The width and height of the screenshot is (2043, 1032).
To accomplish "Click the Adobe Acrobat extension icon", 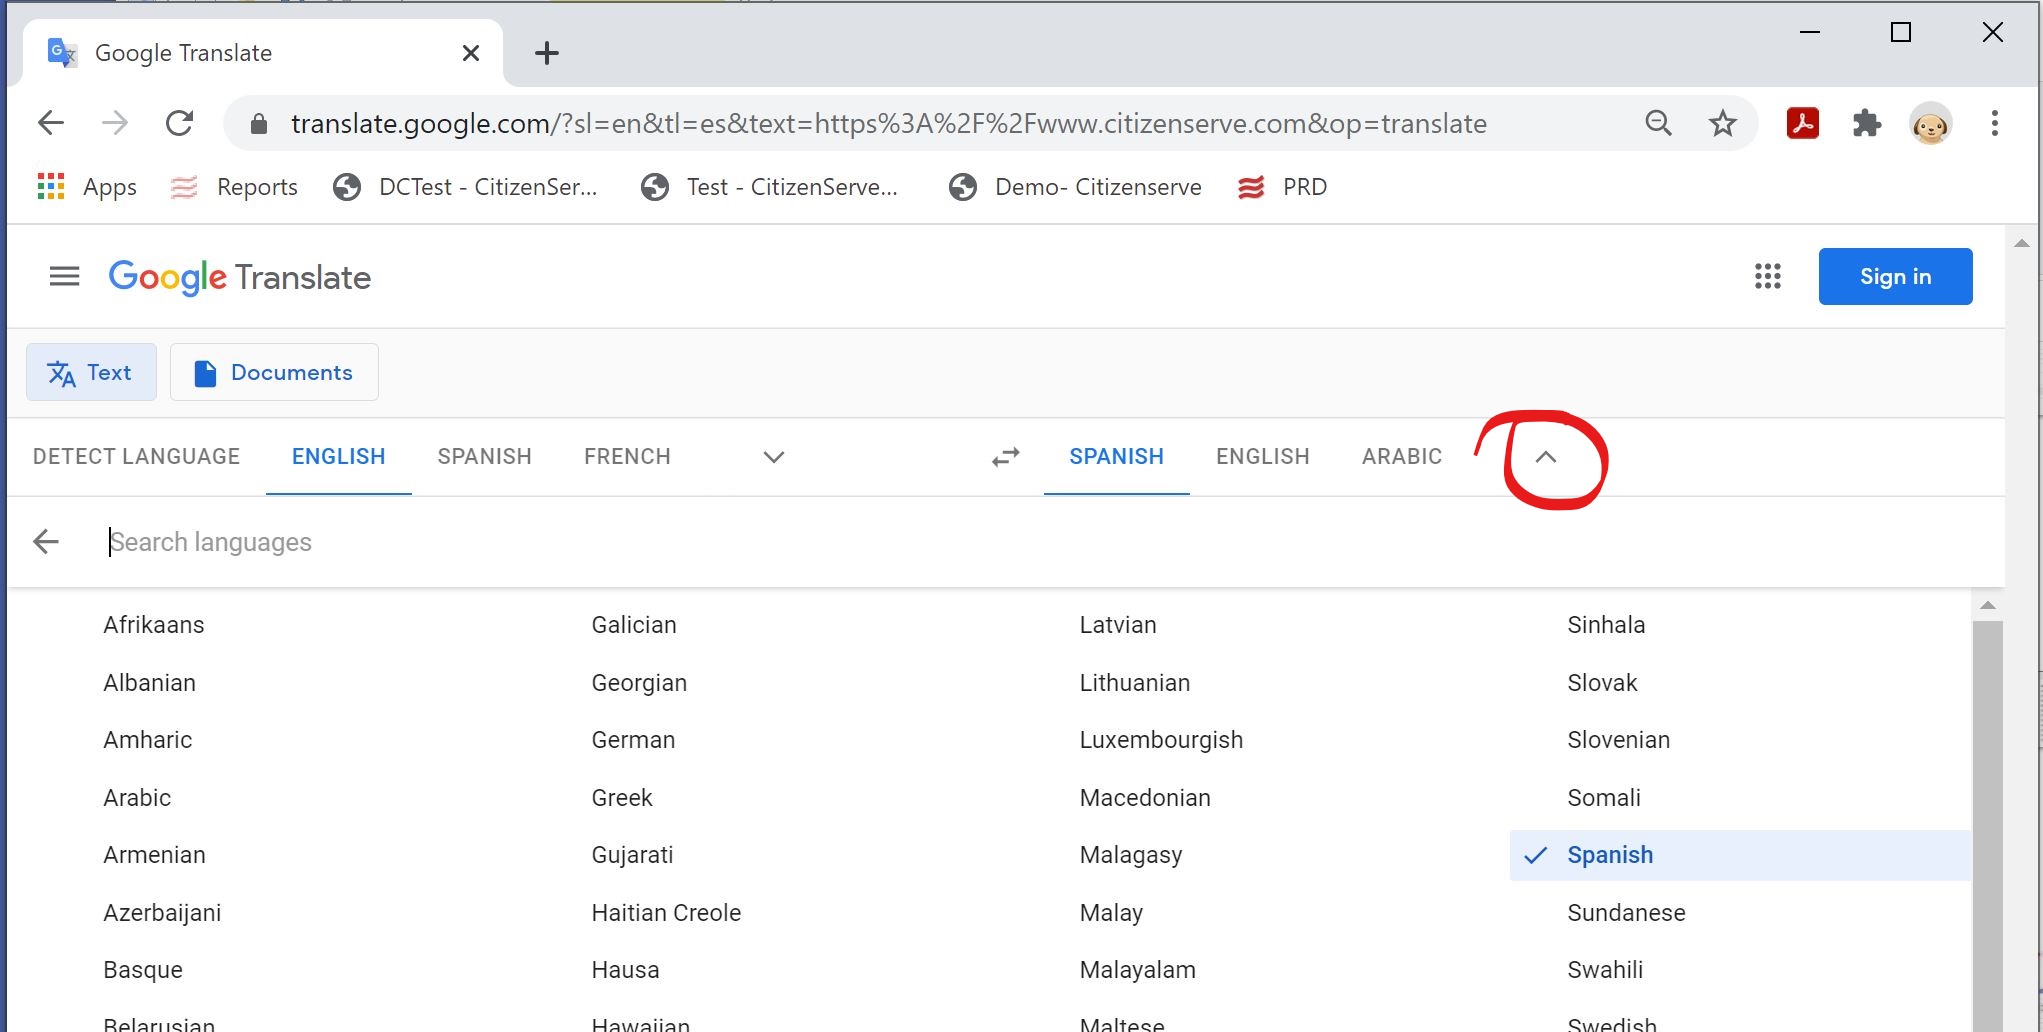I will click(x=1802, y=124).
